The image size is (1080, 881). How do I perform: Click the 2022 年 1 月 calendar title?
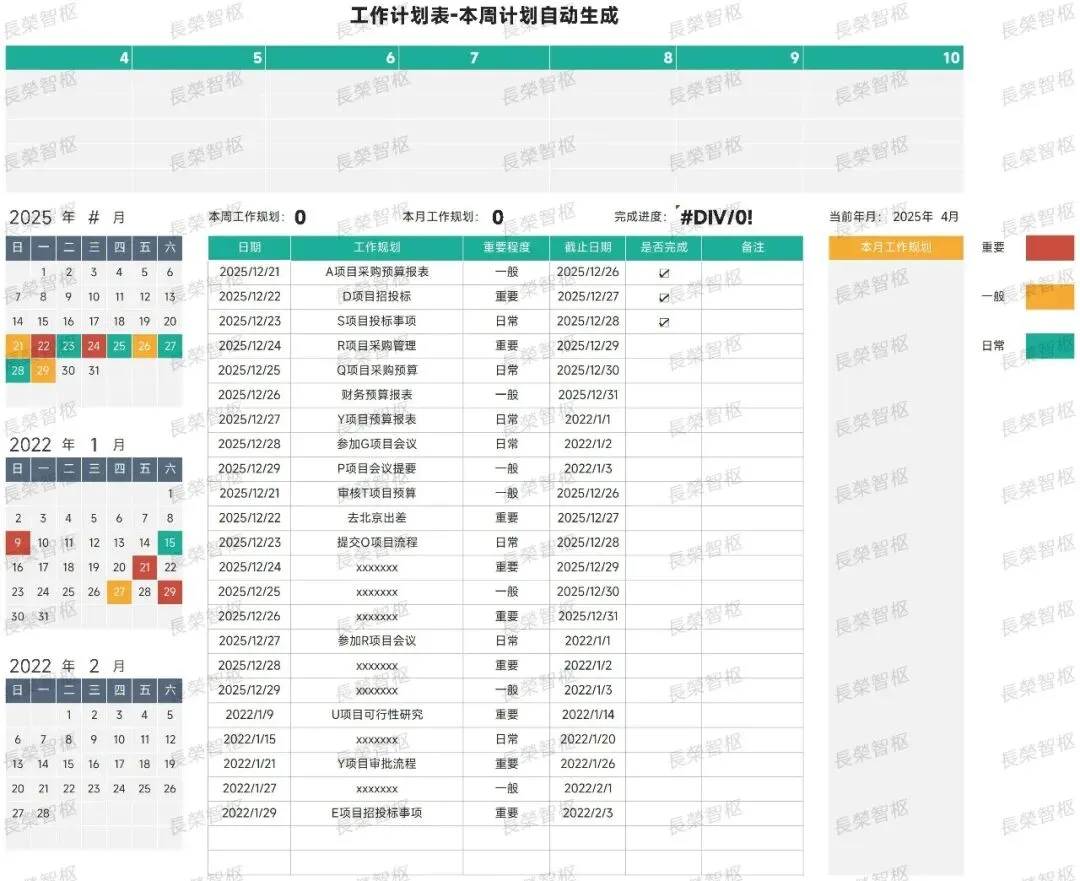[67, 445]
